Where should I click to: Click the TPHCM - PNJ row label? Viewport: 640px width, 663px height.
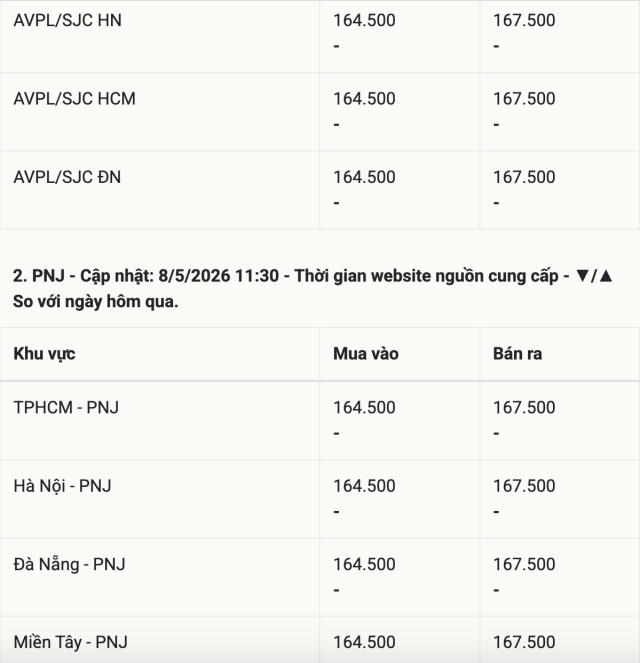click(66, 408)
